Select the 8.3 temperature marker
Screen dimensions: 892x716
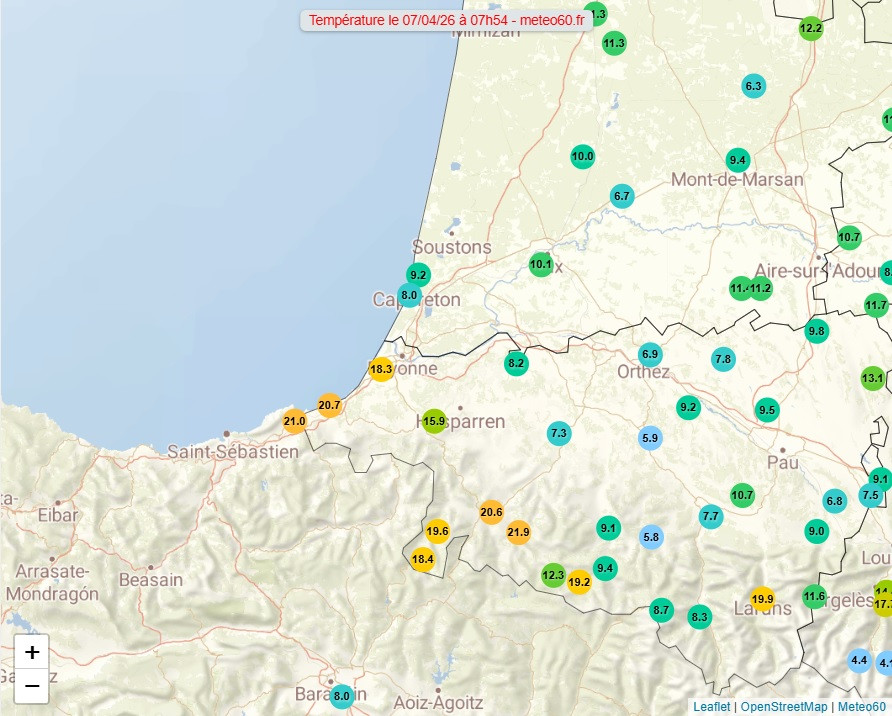coord(699,617)
